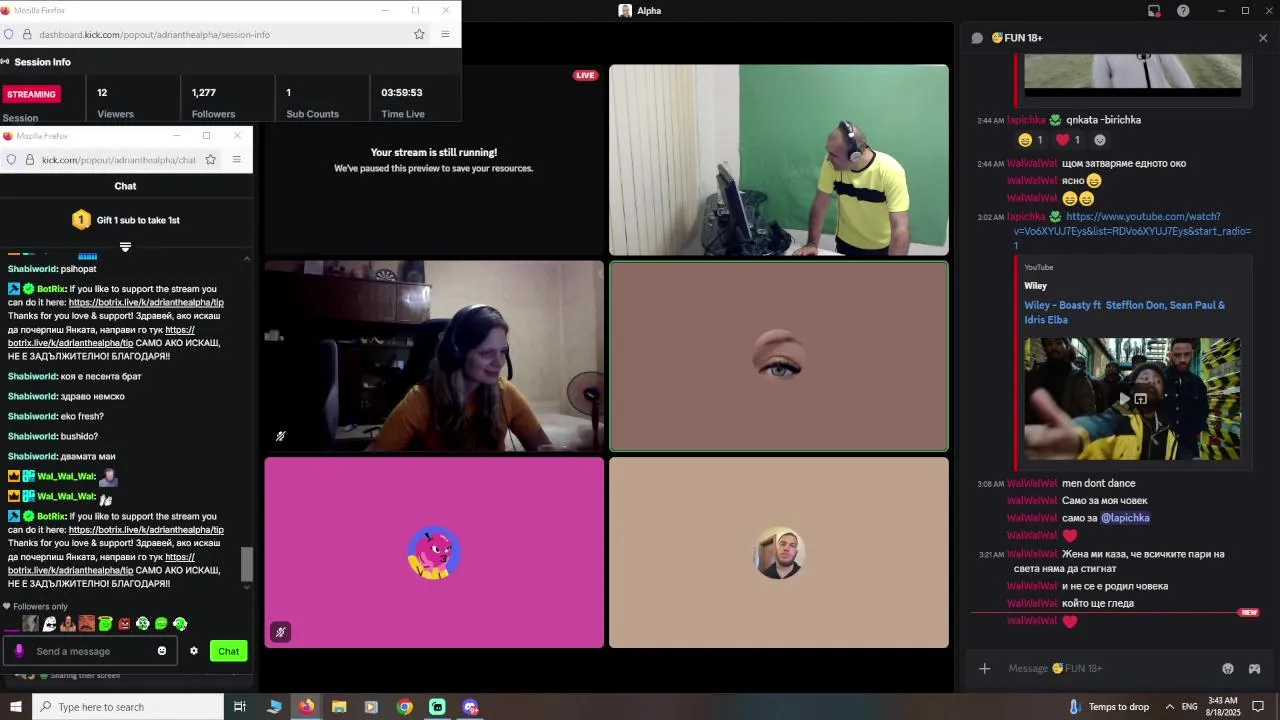
Task: Show hidden system tray icons
Action: [1170, 707]
